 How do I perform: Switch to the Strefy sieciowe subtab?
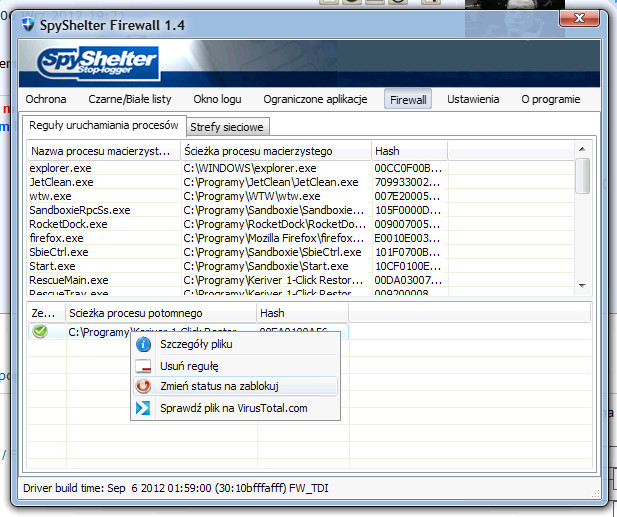(x=227, y=127)
